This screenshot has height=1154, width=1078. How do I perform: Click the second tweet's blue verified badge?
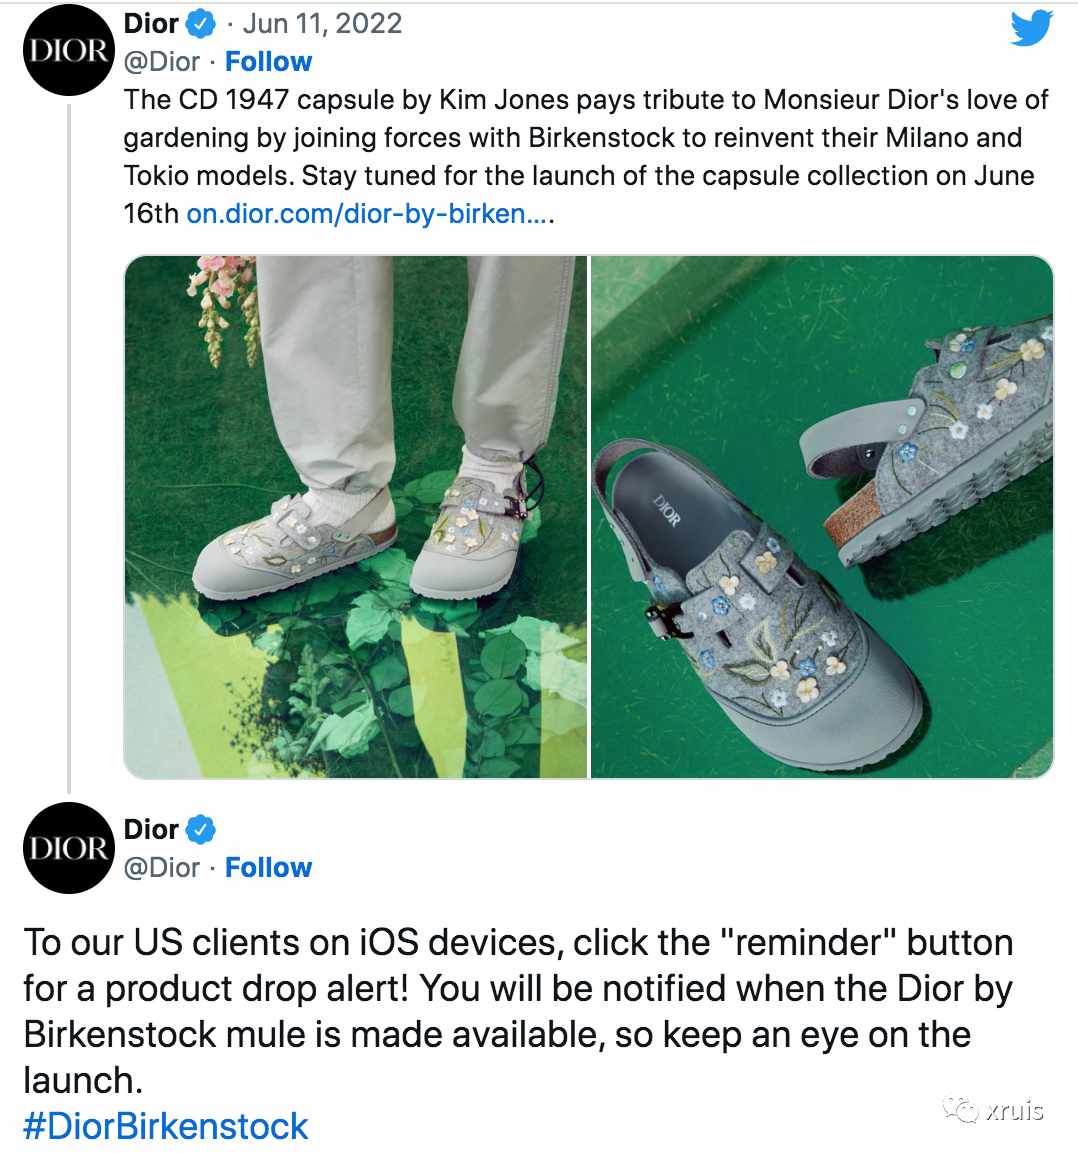[x=200, y=829]
